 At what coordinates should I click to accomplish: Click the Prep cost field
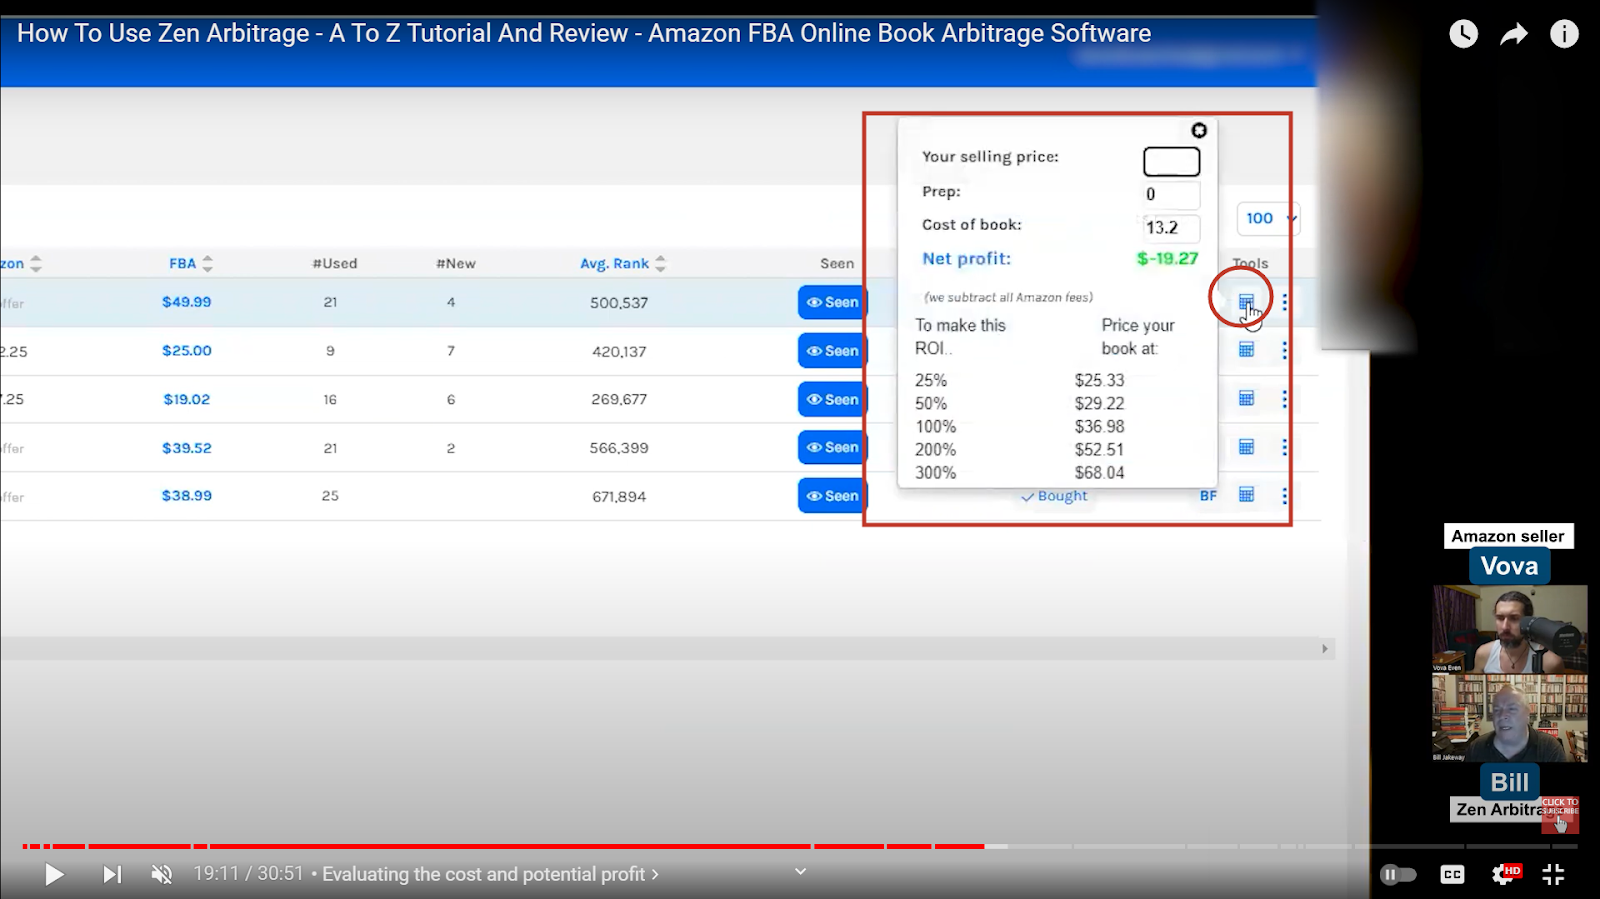[x=1171, y=194]
